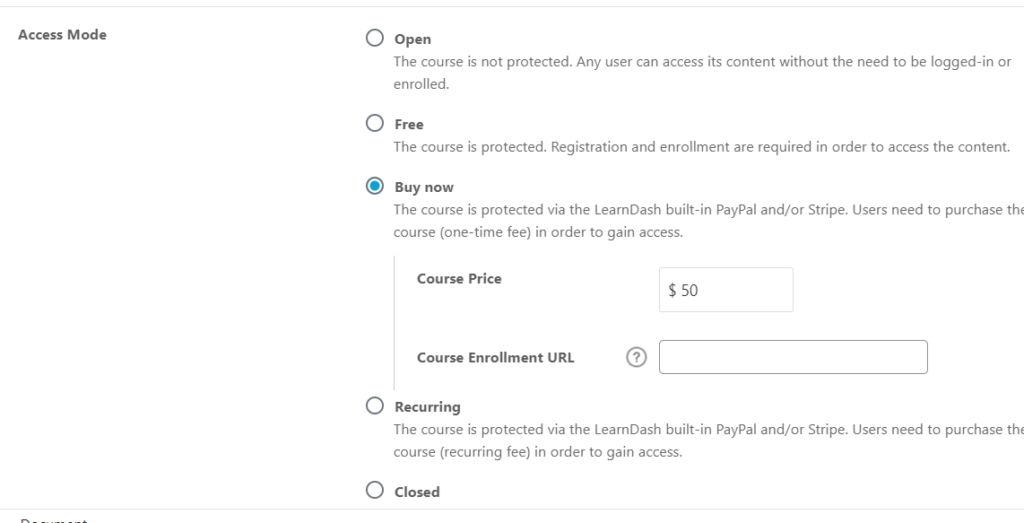Viewport: 1024px width, 523px height.
Task: Click the Buy now option label
Action: click(x=424, y=187)
